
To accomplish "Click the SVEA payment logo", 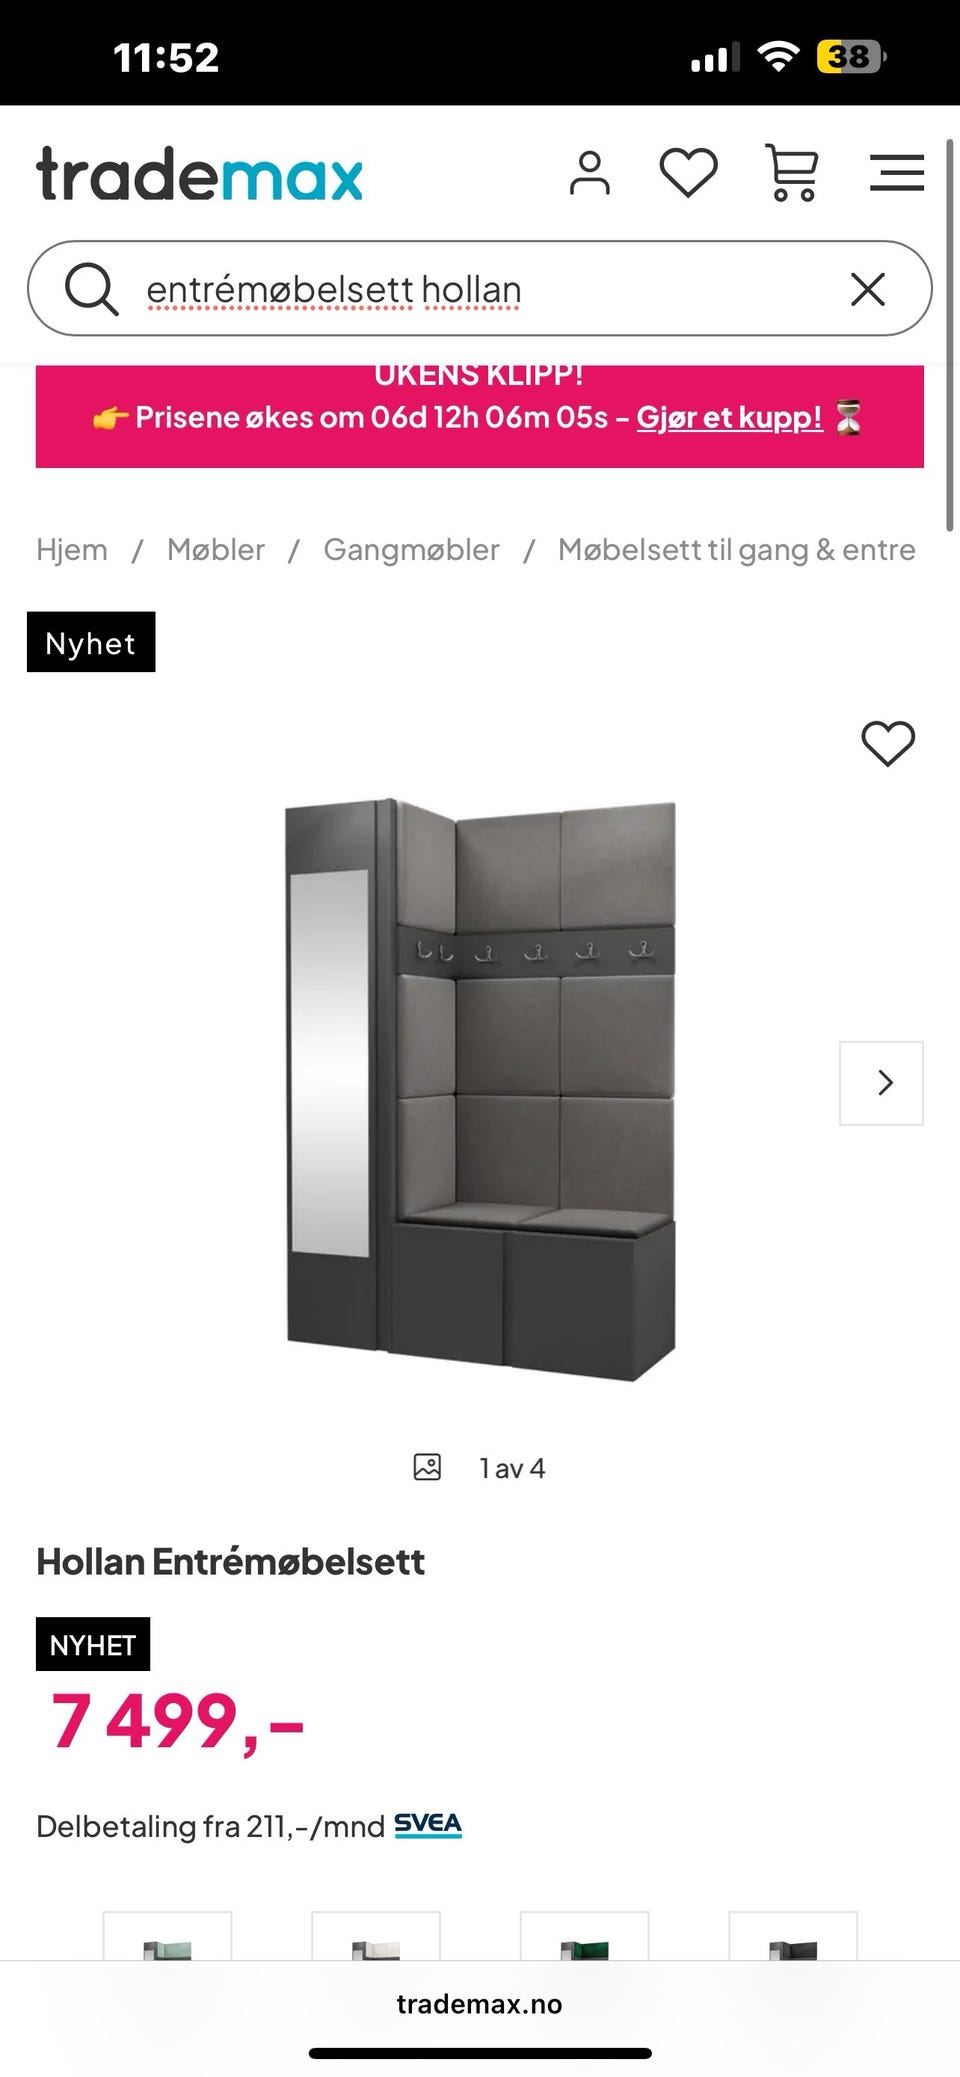I will click(x=428, y=1825).
